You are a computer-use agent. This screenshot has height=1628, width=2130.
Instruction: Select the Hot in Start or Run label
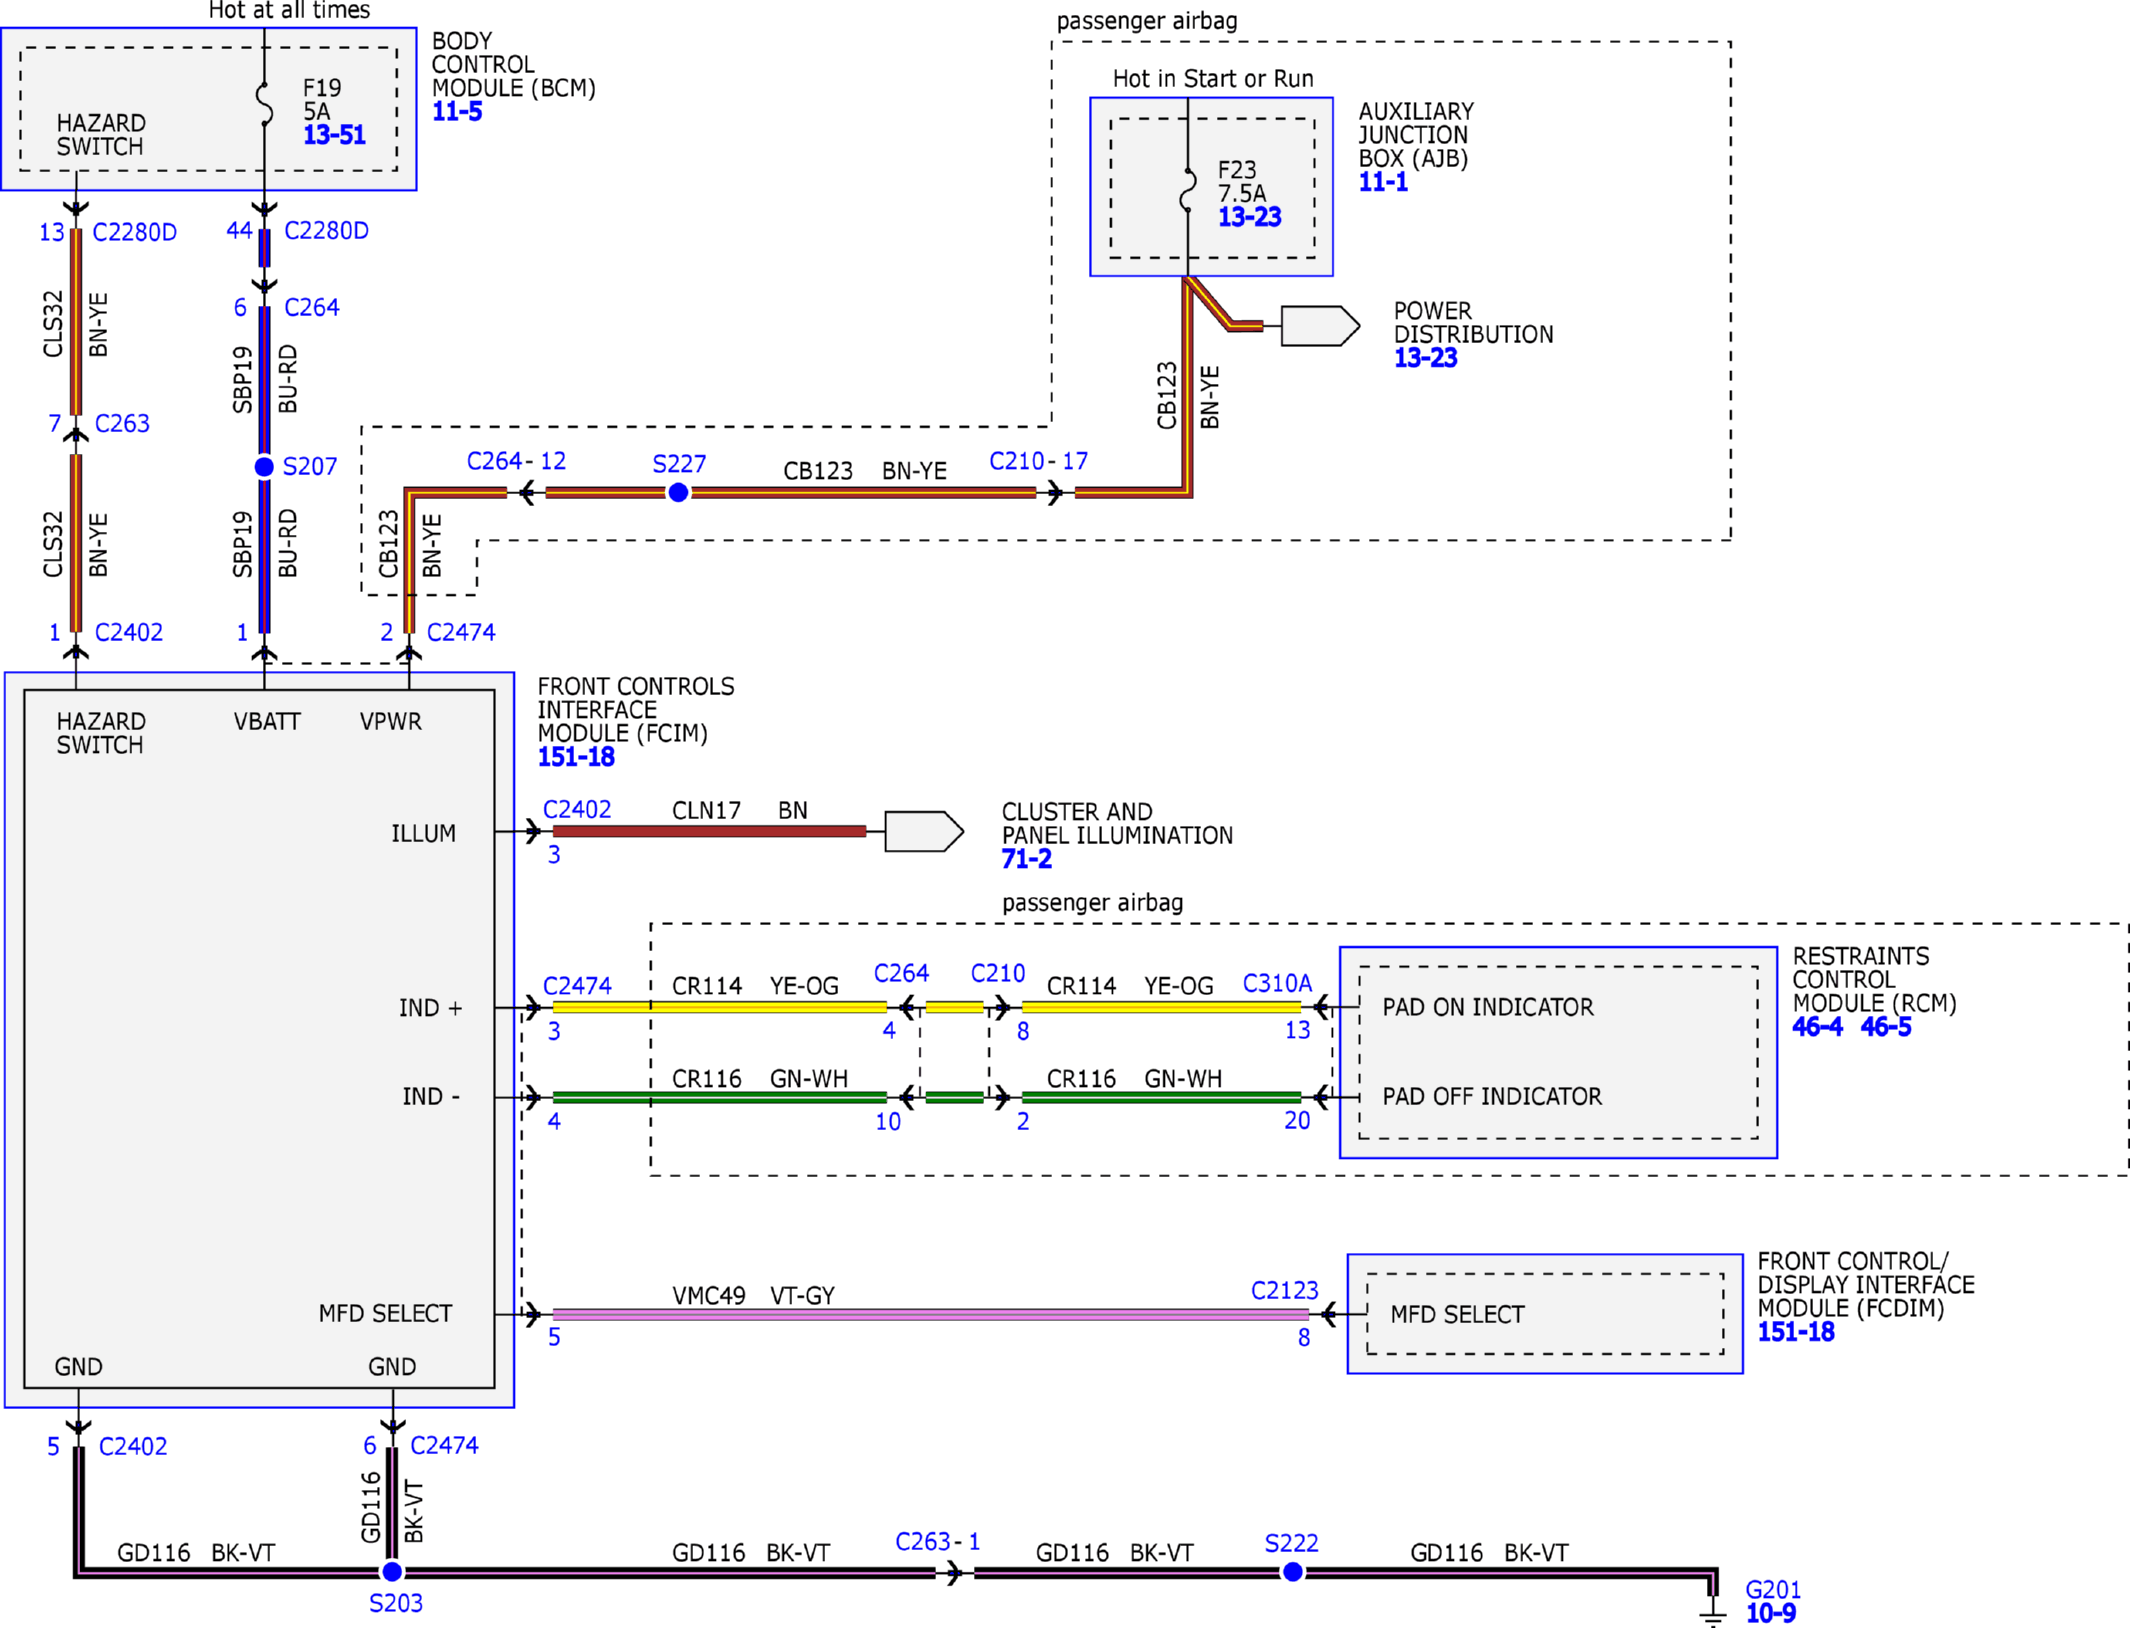1213,79
